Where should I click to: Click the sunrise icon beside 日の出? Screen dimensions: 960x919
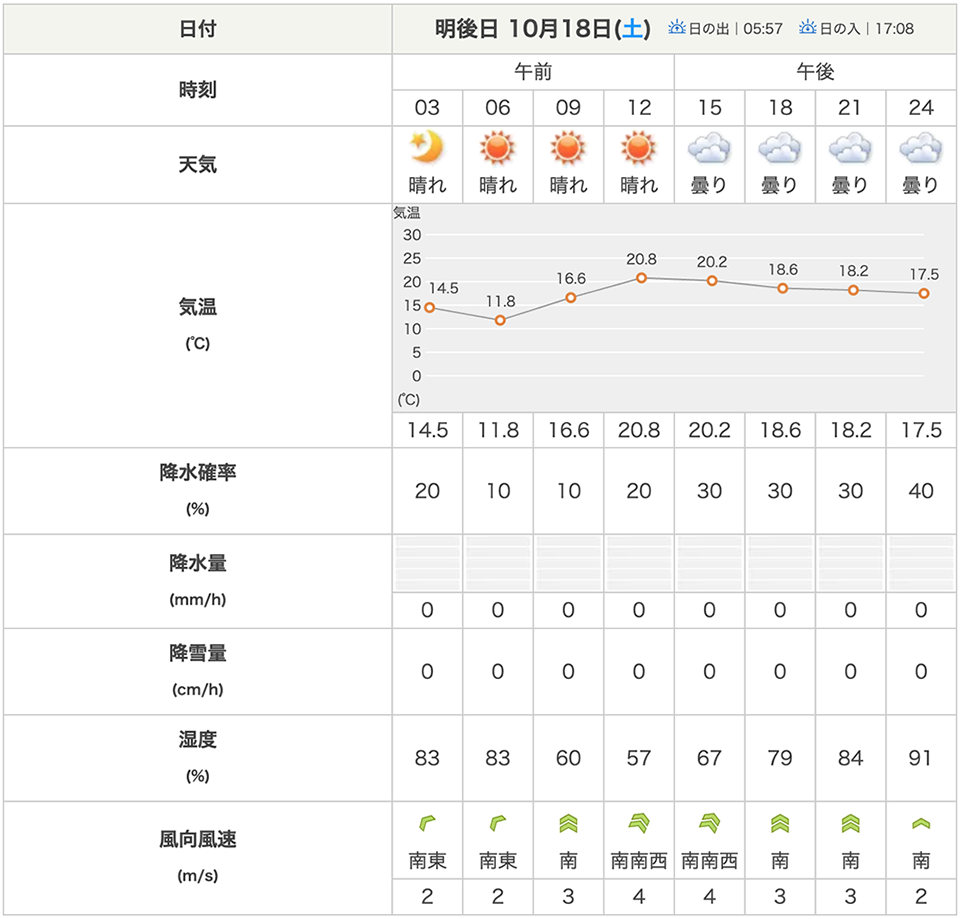[678, 28]
